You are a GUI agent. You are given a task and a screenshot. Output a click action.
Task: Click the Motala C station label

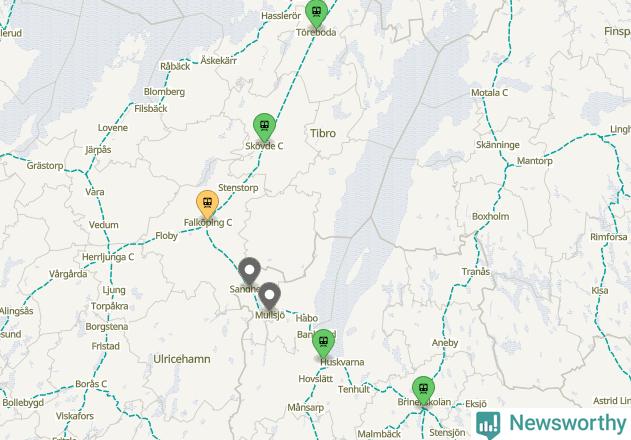click(x=489, y=93)
